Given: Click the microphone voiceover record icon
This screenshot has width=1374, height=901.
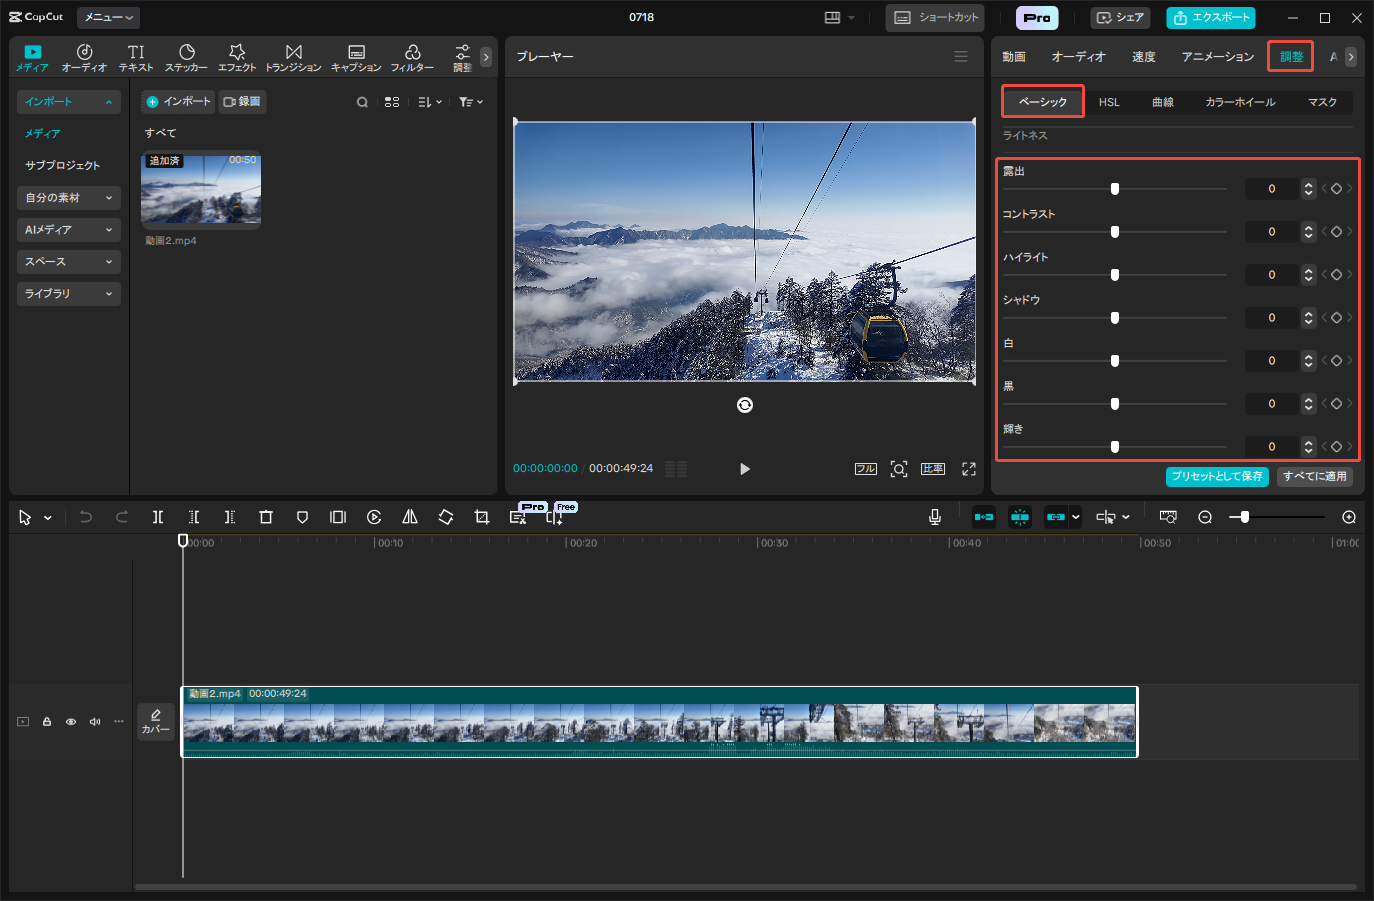Looking at the screenshot, I should (935, 517).
